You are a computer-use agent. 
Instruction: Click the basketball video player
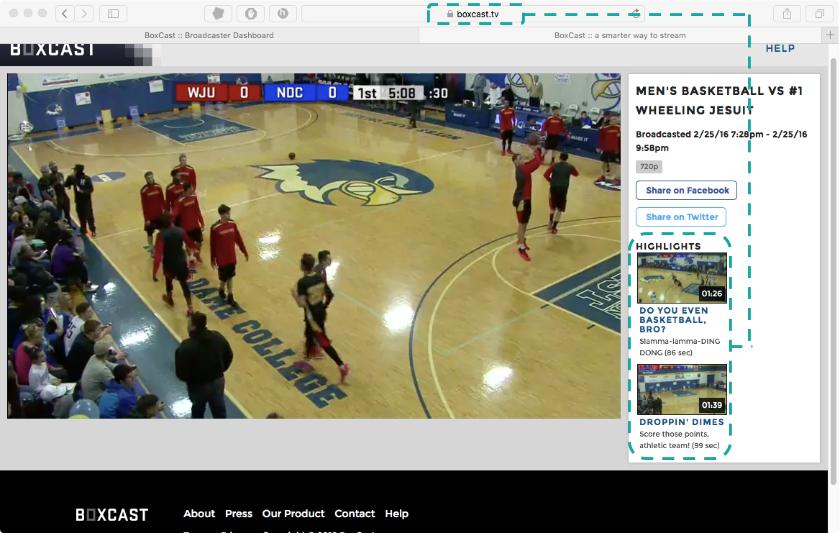[x=314, y=246]
